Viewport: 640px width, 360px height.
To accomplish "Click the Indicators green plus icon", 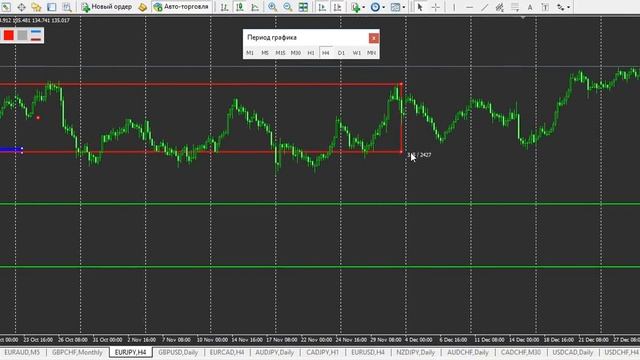I will coord(356,7).
